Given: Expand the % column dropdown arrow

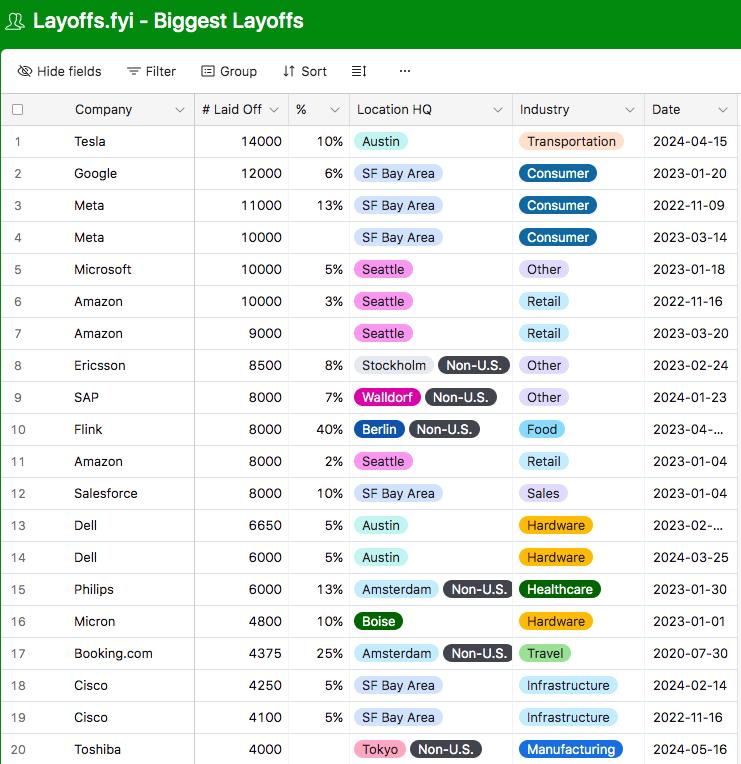Looking at the screenshot, I should [x=335, y=110].
